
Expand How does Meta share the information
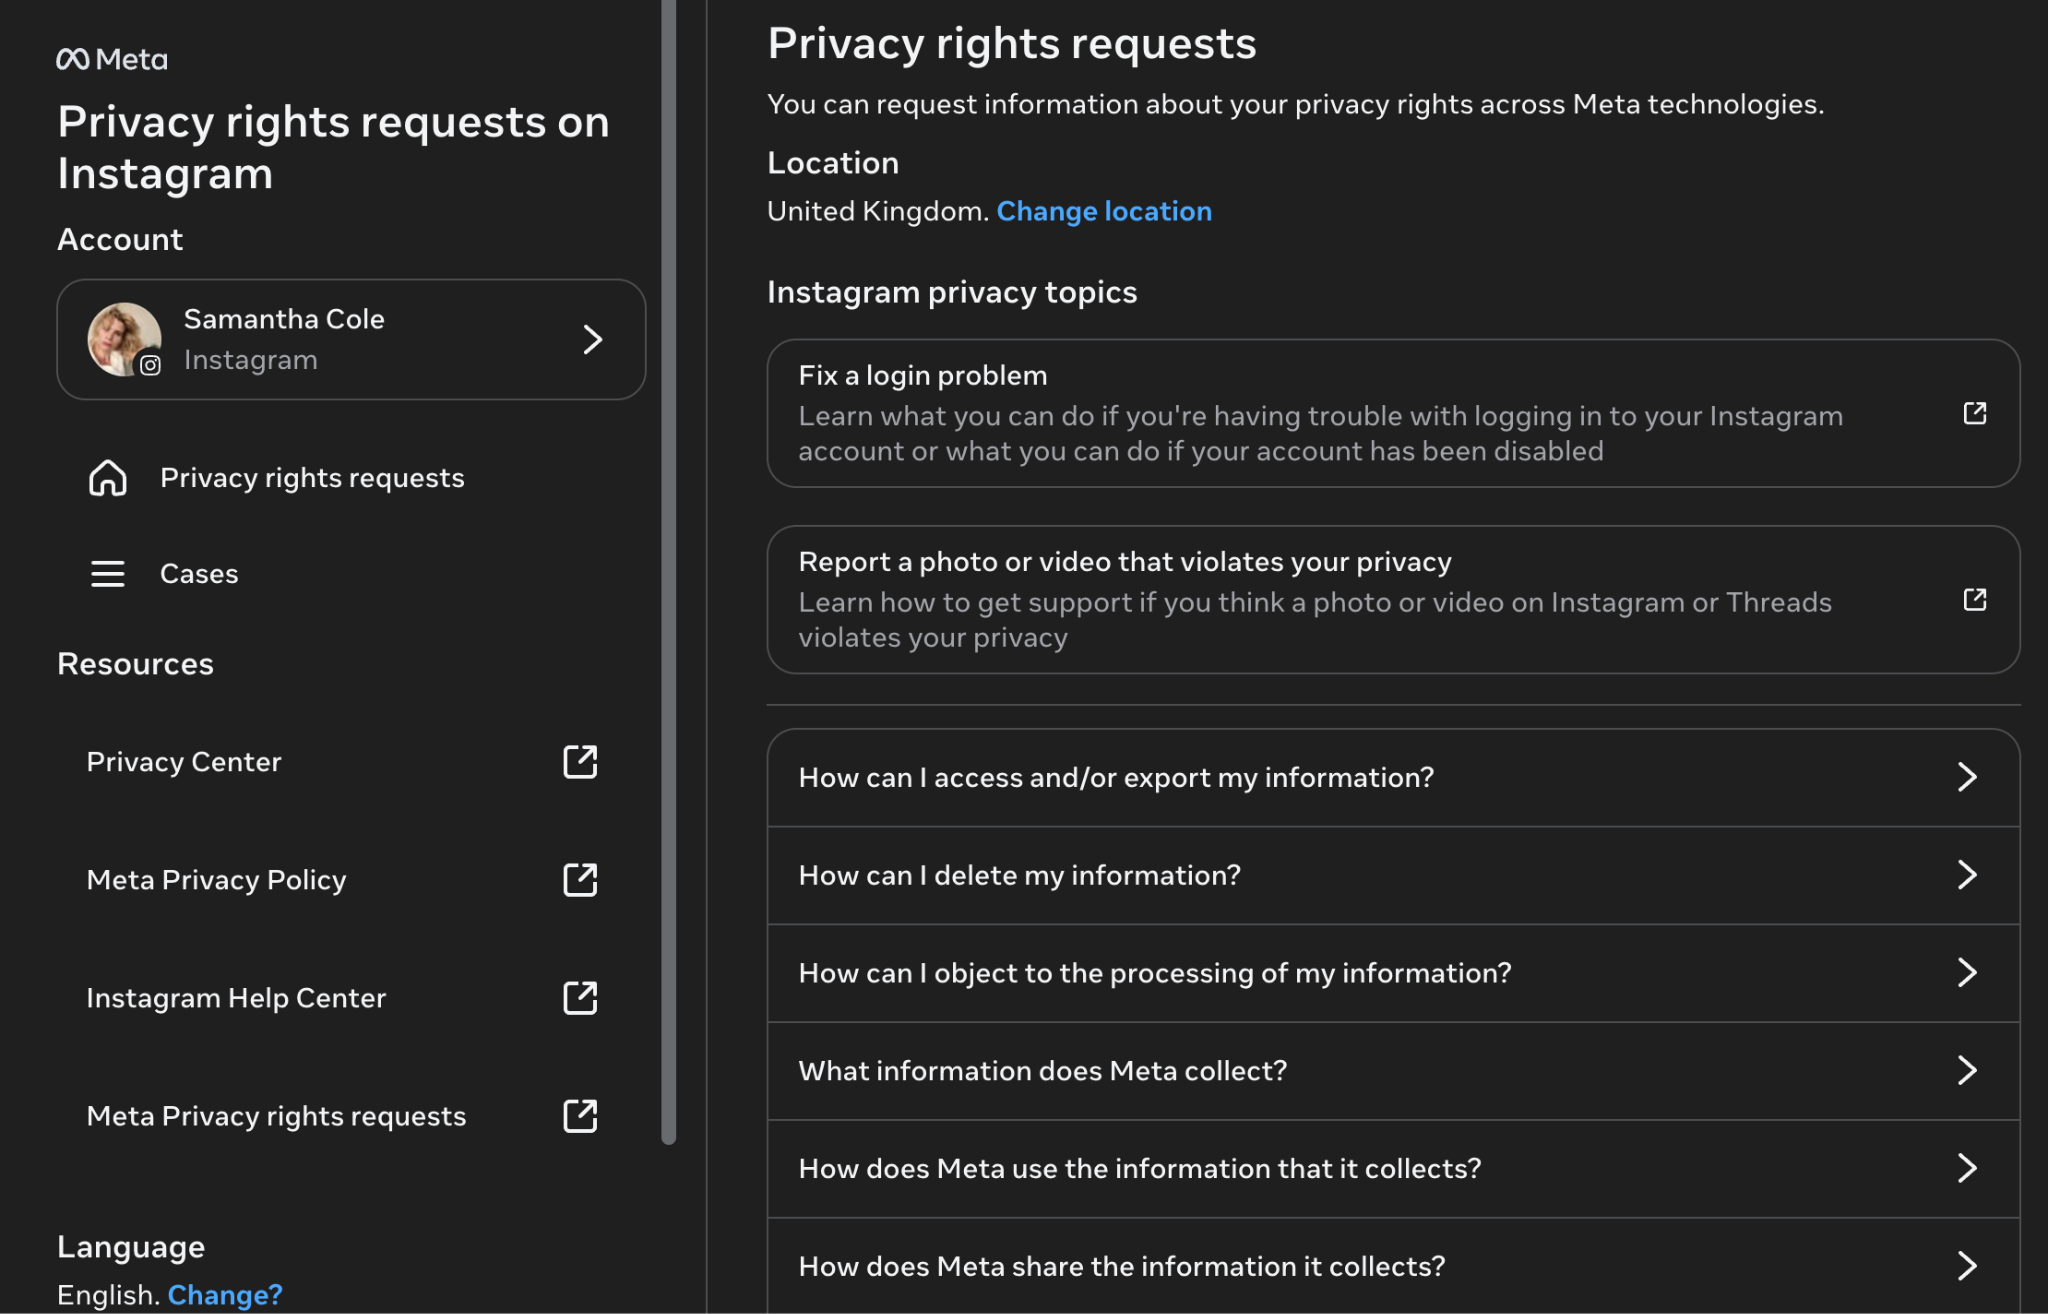click(1393, 1266)
